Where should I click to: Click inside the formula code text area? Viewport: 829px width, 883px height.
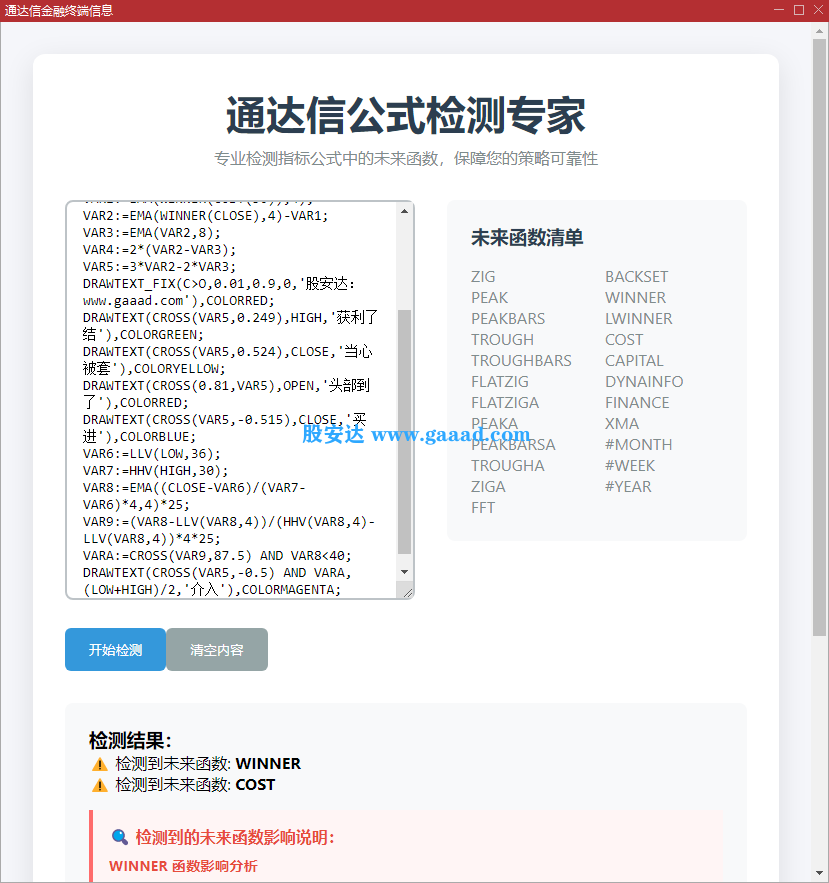tap(231, 400)
